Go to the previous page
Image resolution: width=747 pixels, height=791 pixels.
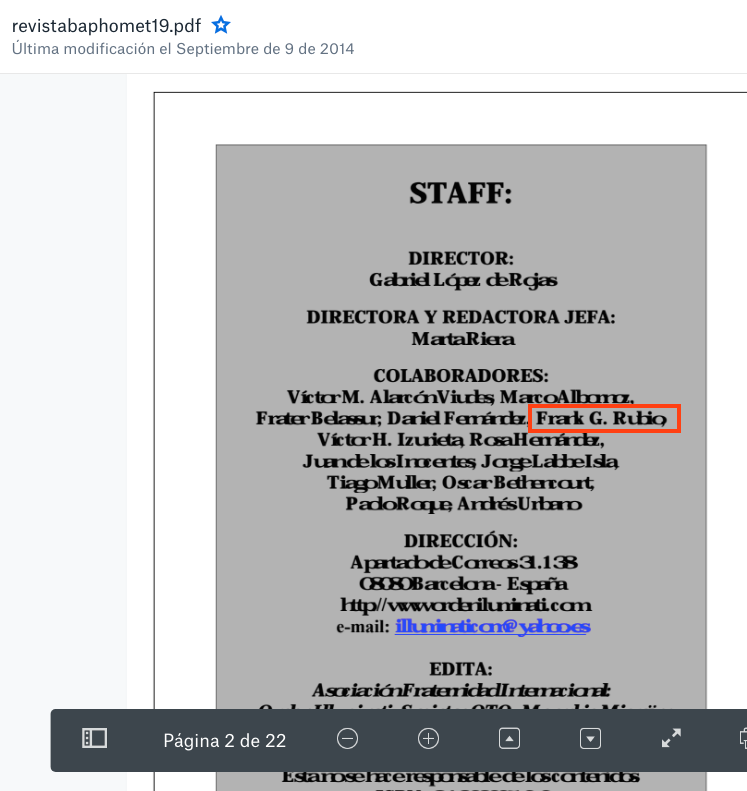point(509,739)
